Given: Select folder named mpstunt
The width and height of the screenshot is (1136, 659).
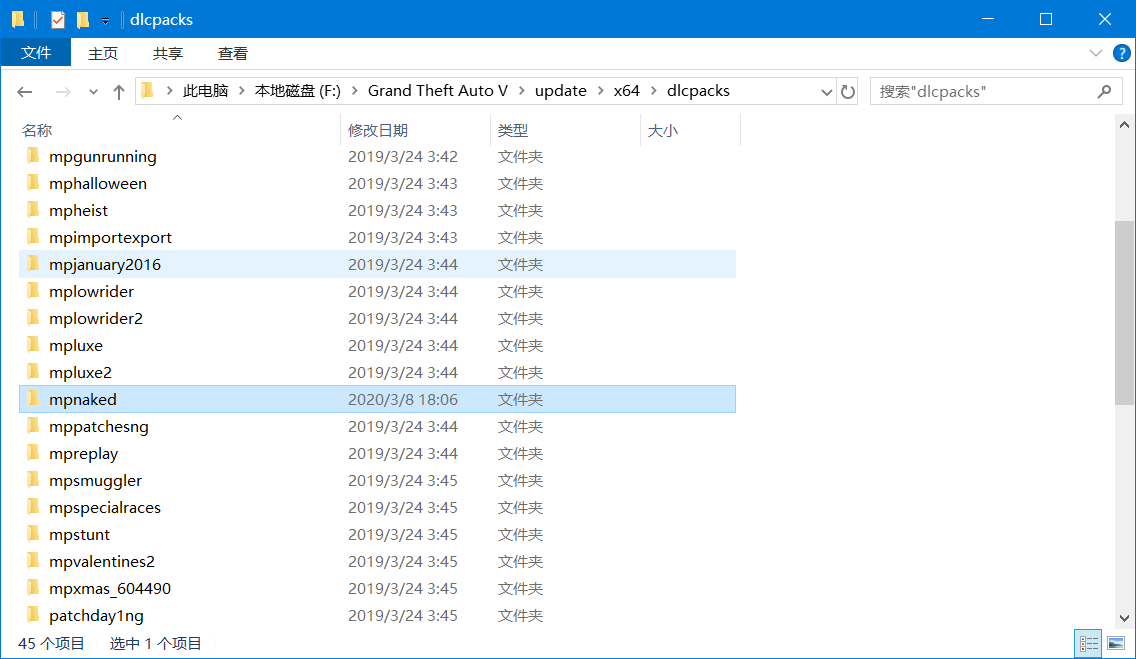Looking at the screenshot, I should click(80, 534).
